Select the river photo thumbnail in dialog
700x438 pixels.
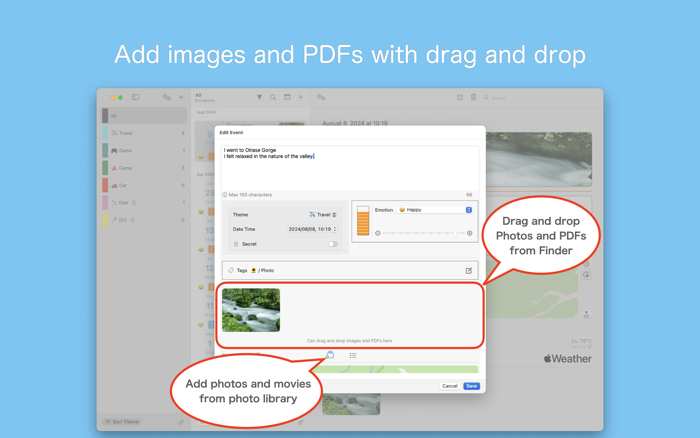(x=251, y=310)
